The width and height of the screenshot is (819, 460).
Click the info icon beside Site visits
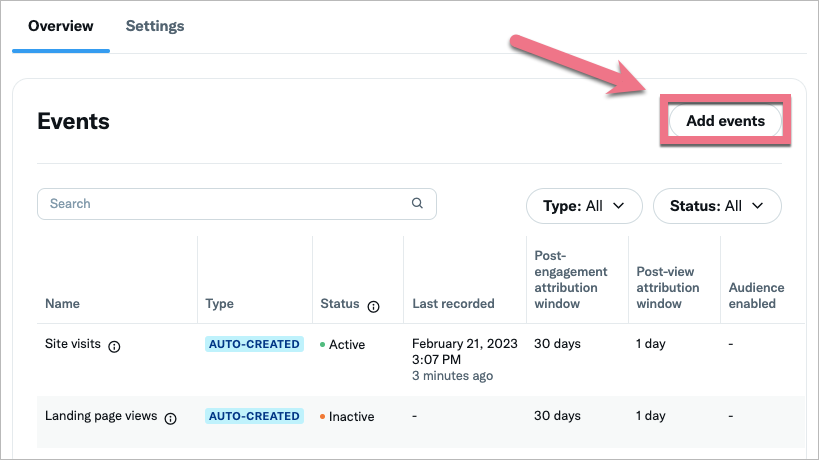(114, 346)
